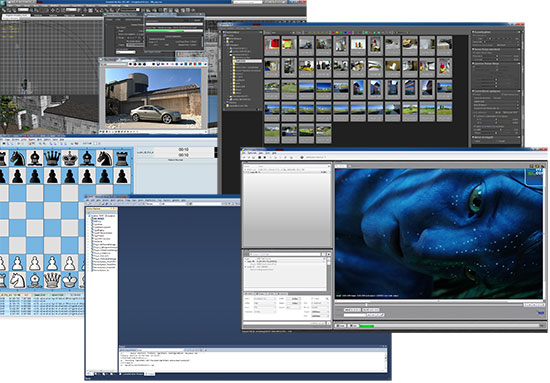Filter by blue color label in photo browser toolbar
The image size is (550, 383).
coord(346,33)
